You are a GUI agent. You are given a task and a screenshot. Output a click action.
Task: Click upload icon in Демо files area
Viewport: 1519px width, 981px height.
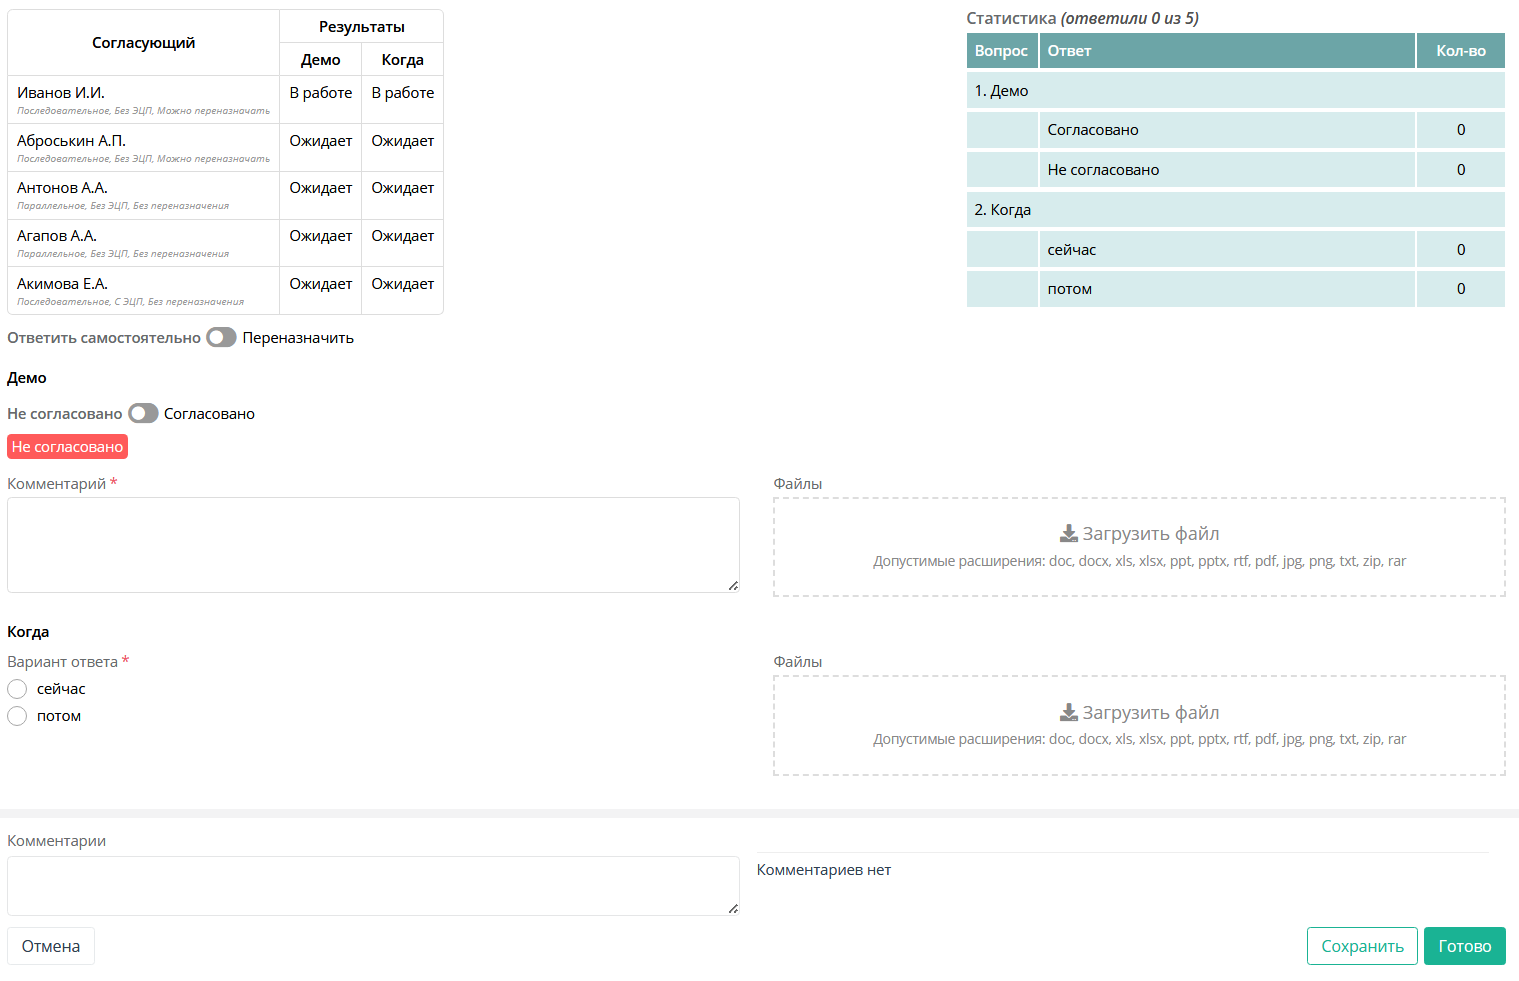(1068, 534)
